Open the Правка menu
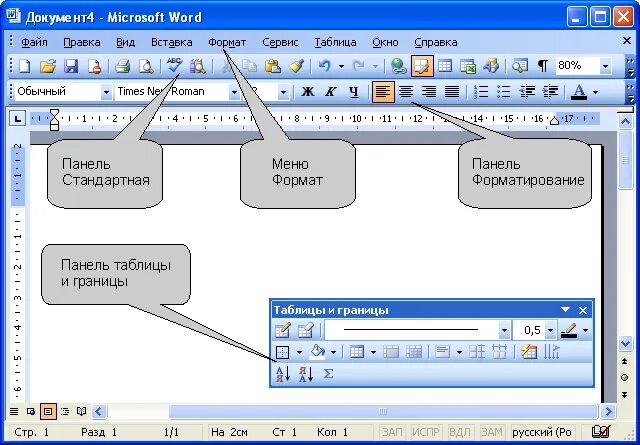The width and height of the screenshot is (640, 445). click(82, 42)
